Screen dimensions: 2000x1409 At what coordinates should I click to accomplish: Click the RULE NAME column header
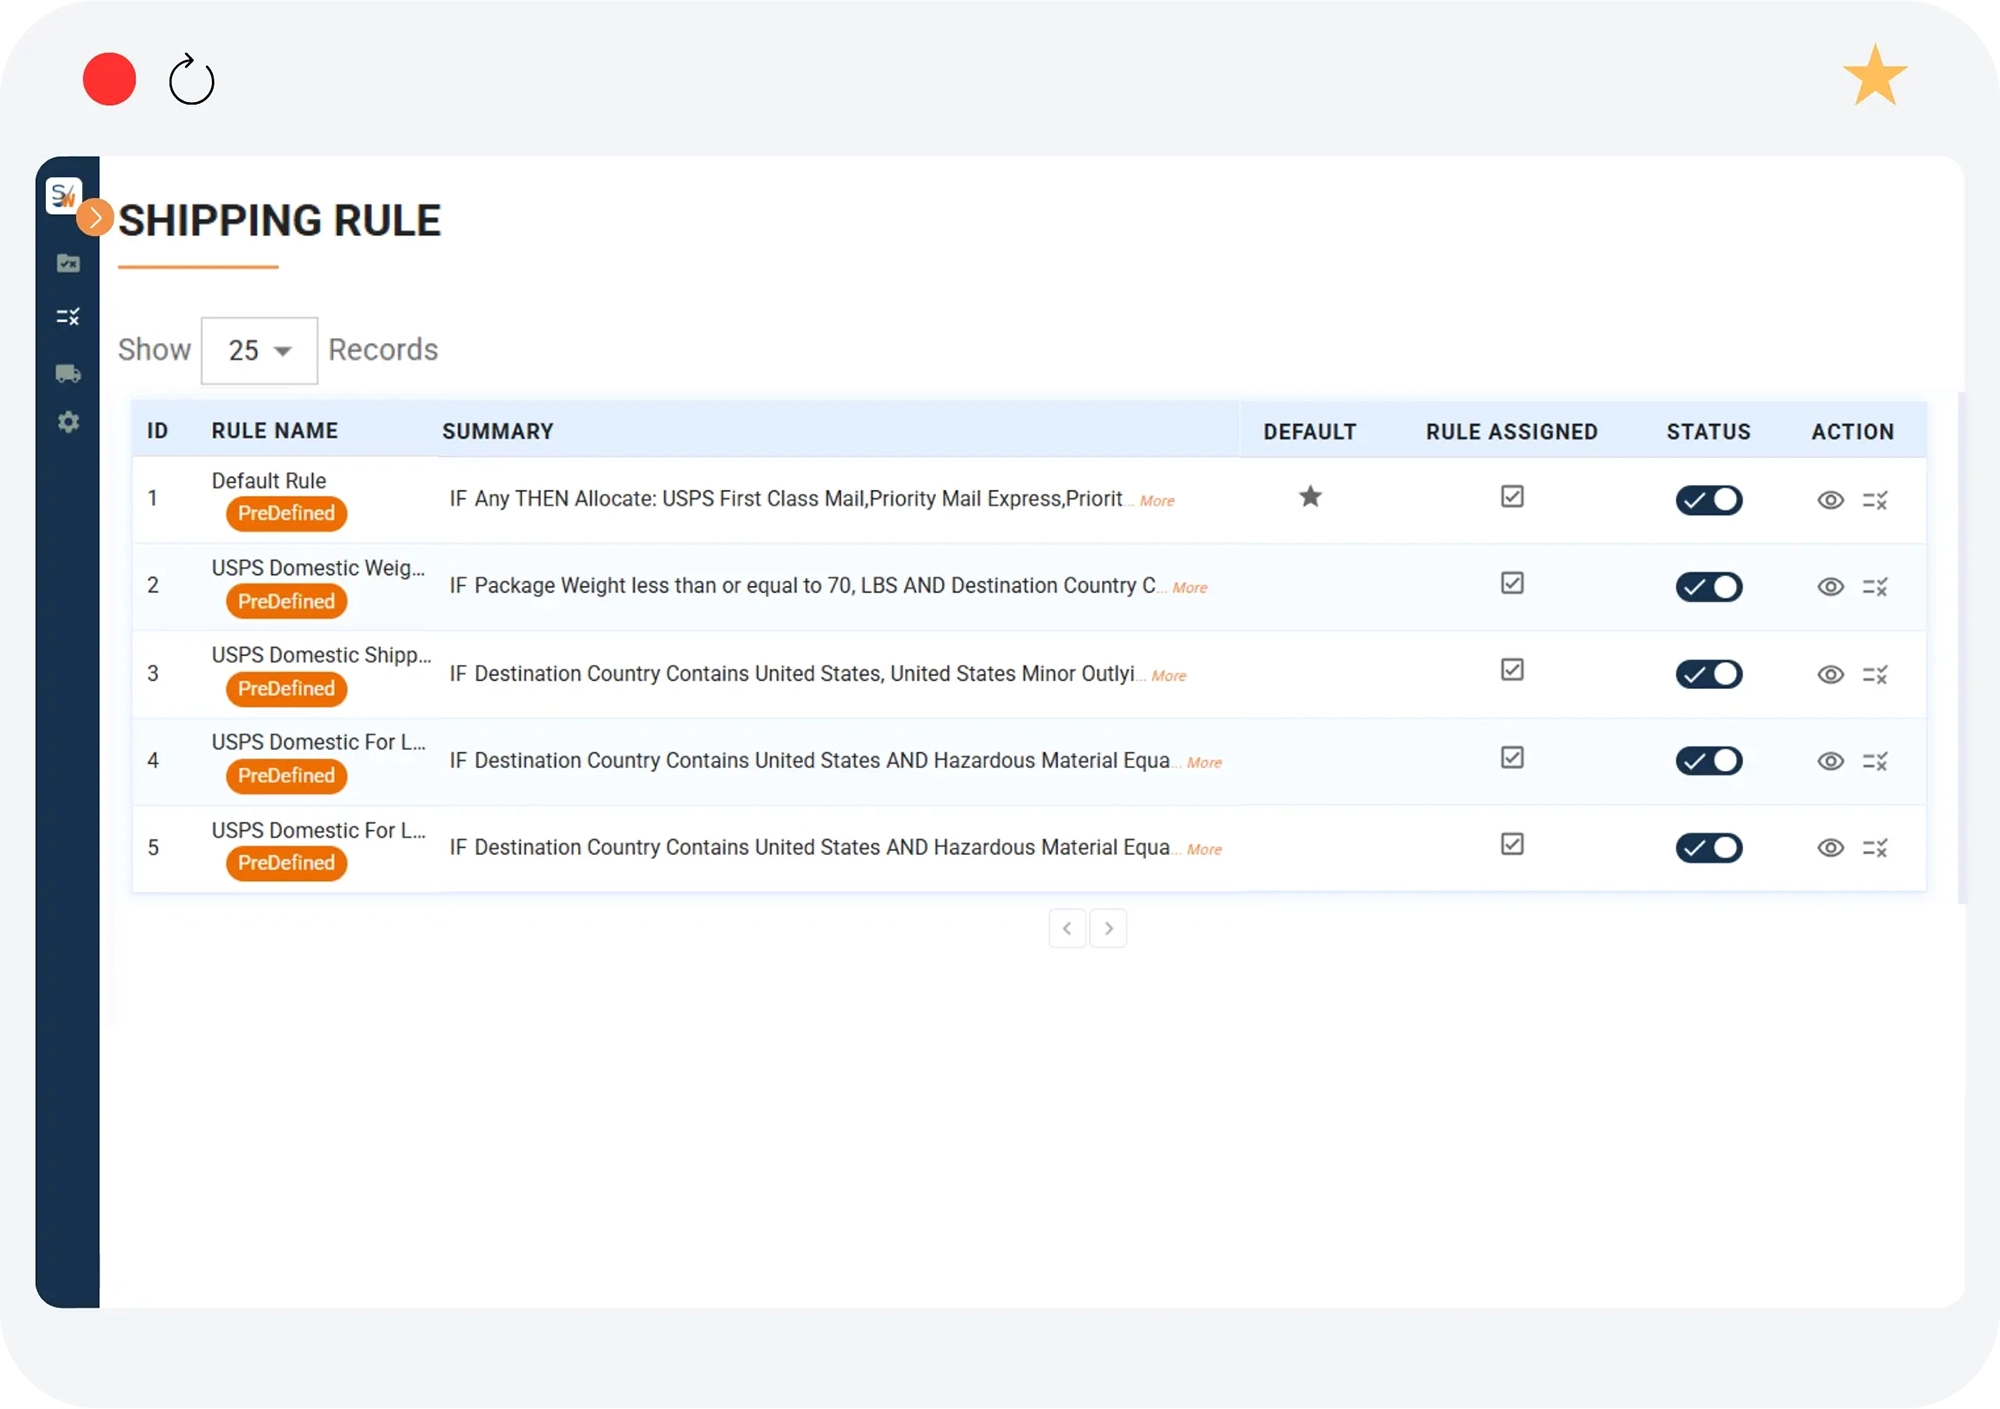coord(275,431)
